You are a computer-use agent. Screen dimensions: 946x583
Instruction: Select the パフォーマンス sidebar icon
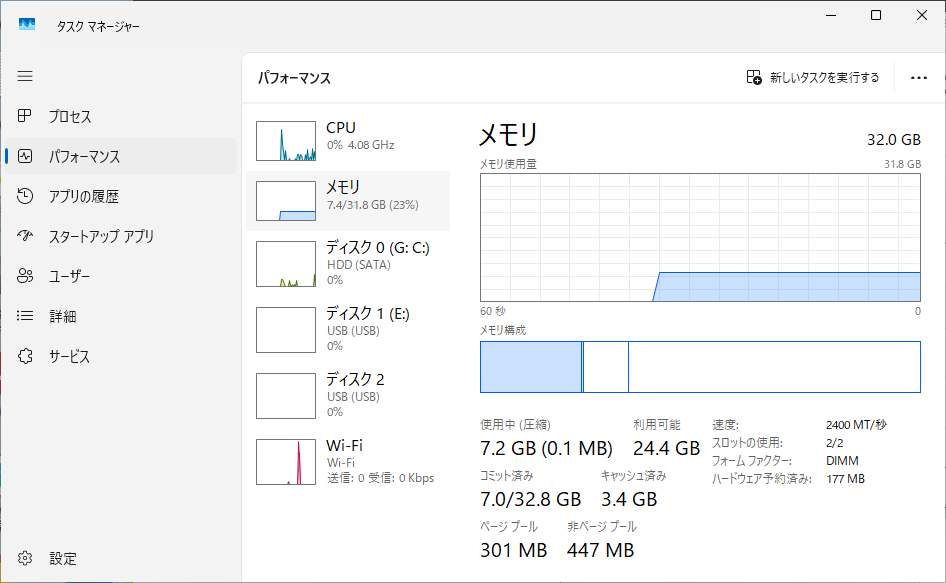pyautogui.click(x=26, y=156)
